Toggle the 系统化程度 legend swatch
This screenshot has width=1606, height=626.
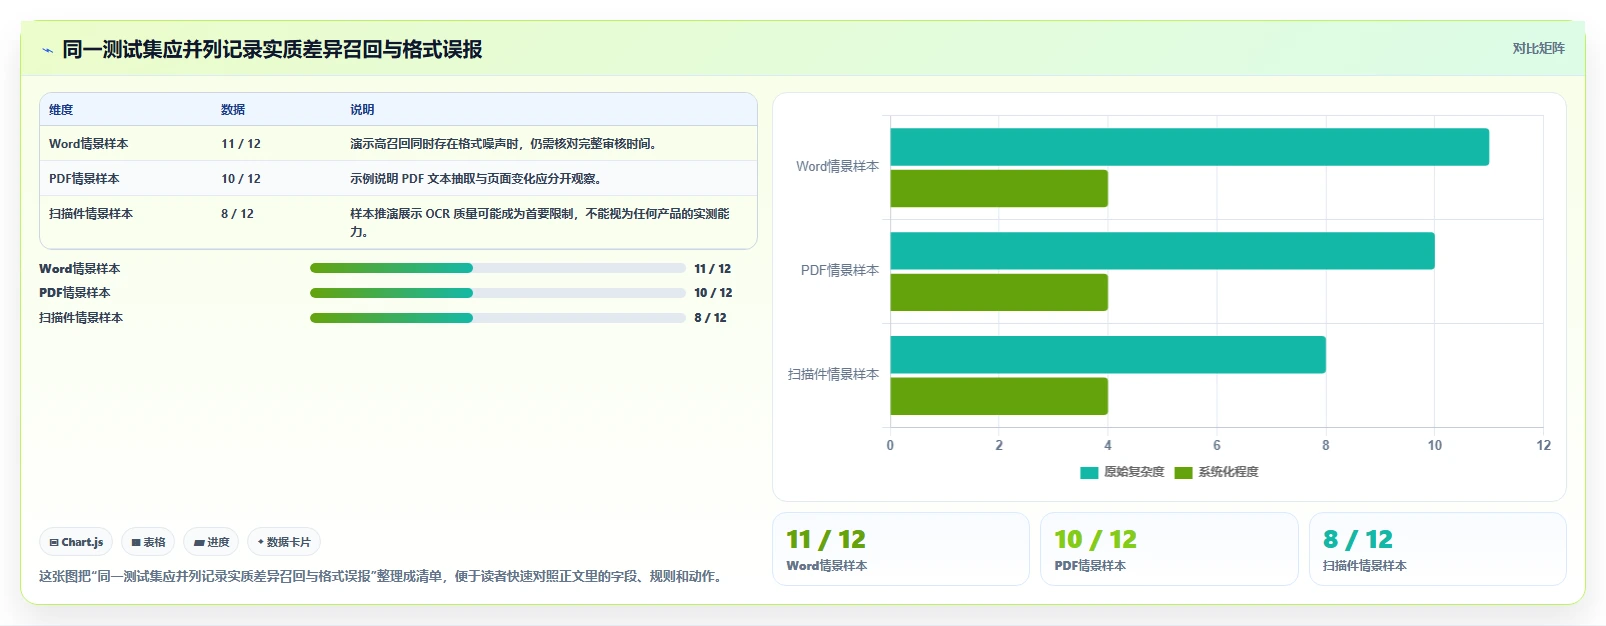[1183, 472]
